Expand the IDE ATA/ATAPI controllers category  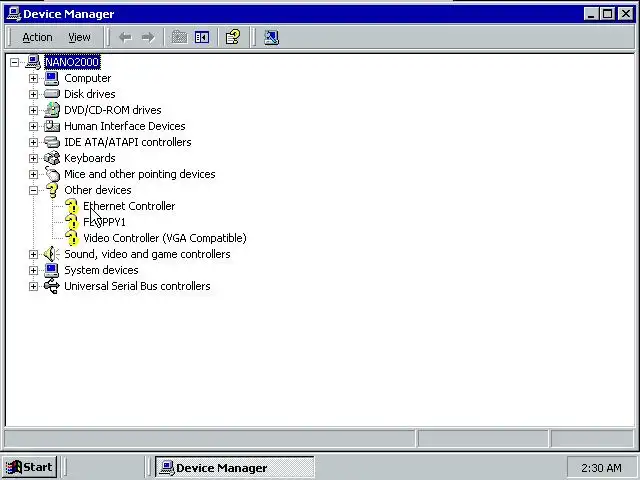[x=33, y=142]
